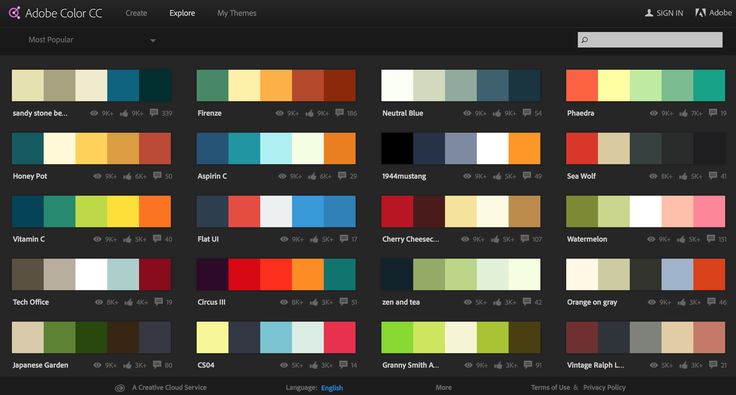Select the pink swatch in Watermelon palette
The width and height of the screenshot is (736, 395).
click(x=709, y=211)
